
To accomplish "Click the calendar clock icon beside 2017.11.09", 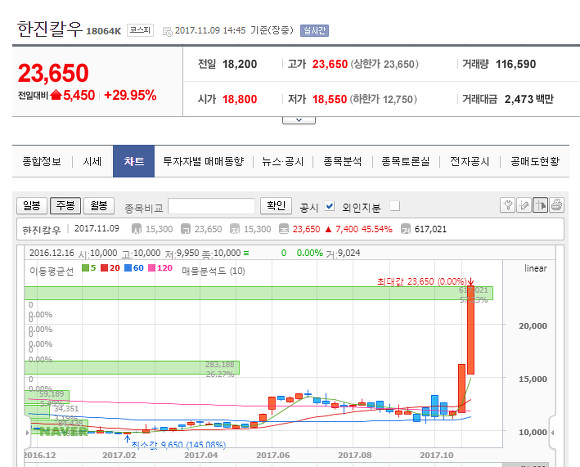I will pyautogui.click(x=168, y=32).
